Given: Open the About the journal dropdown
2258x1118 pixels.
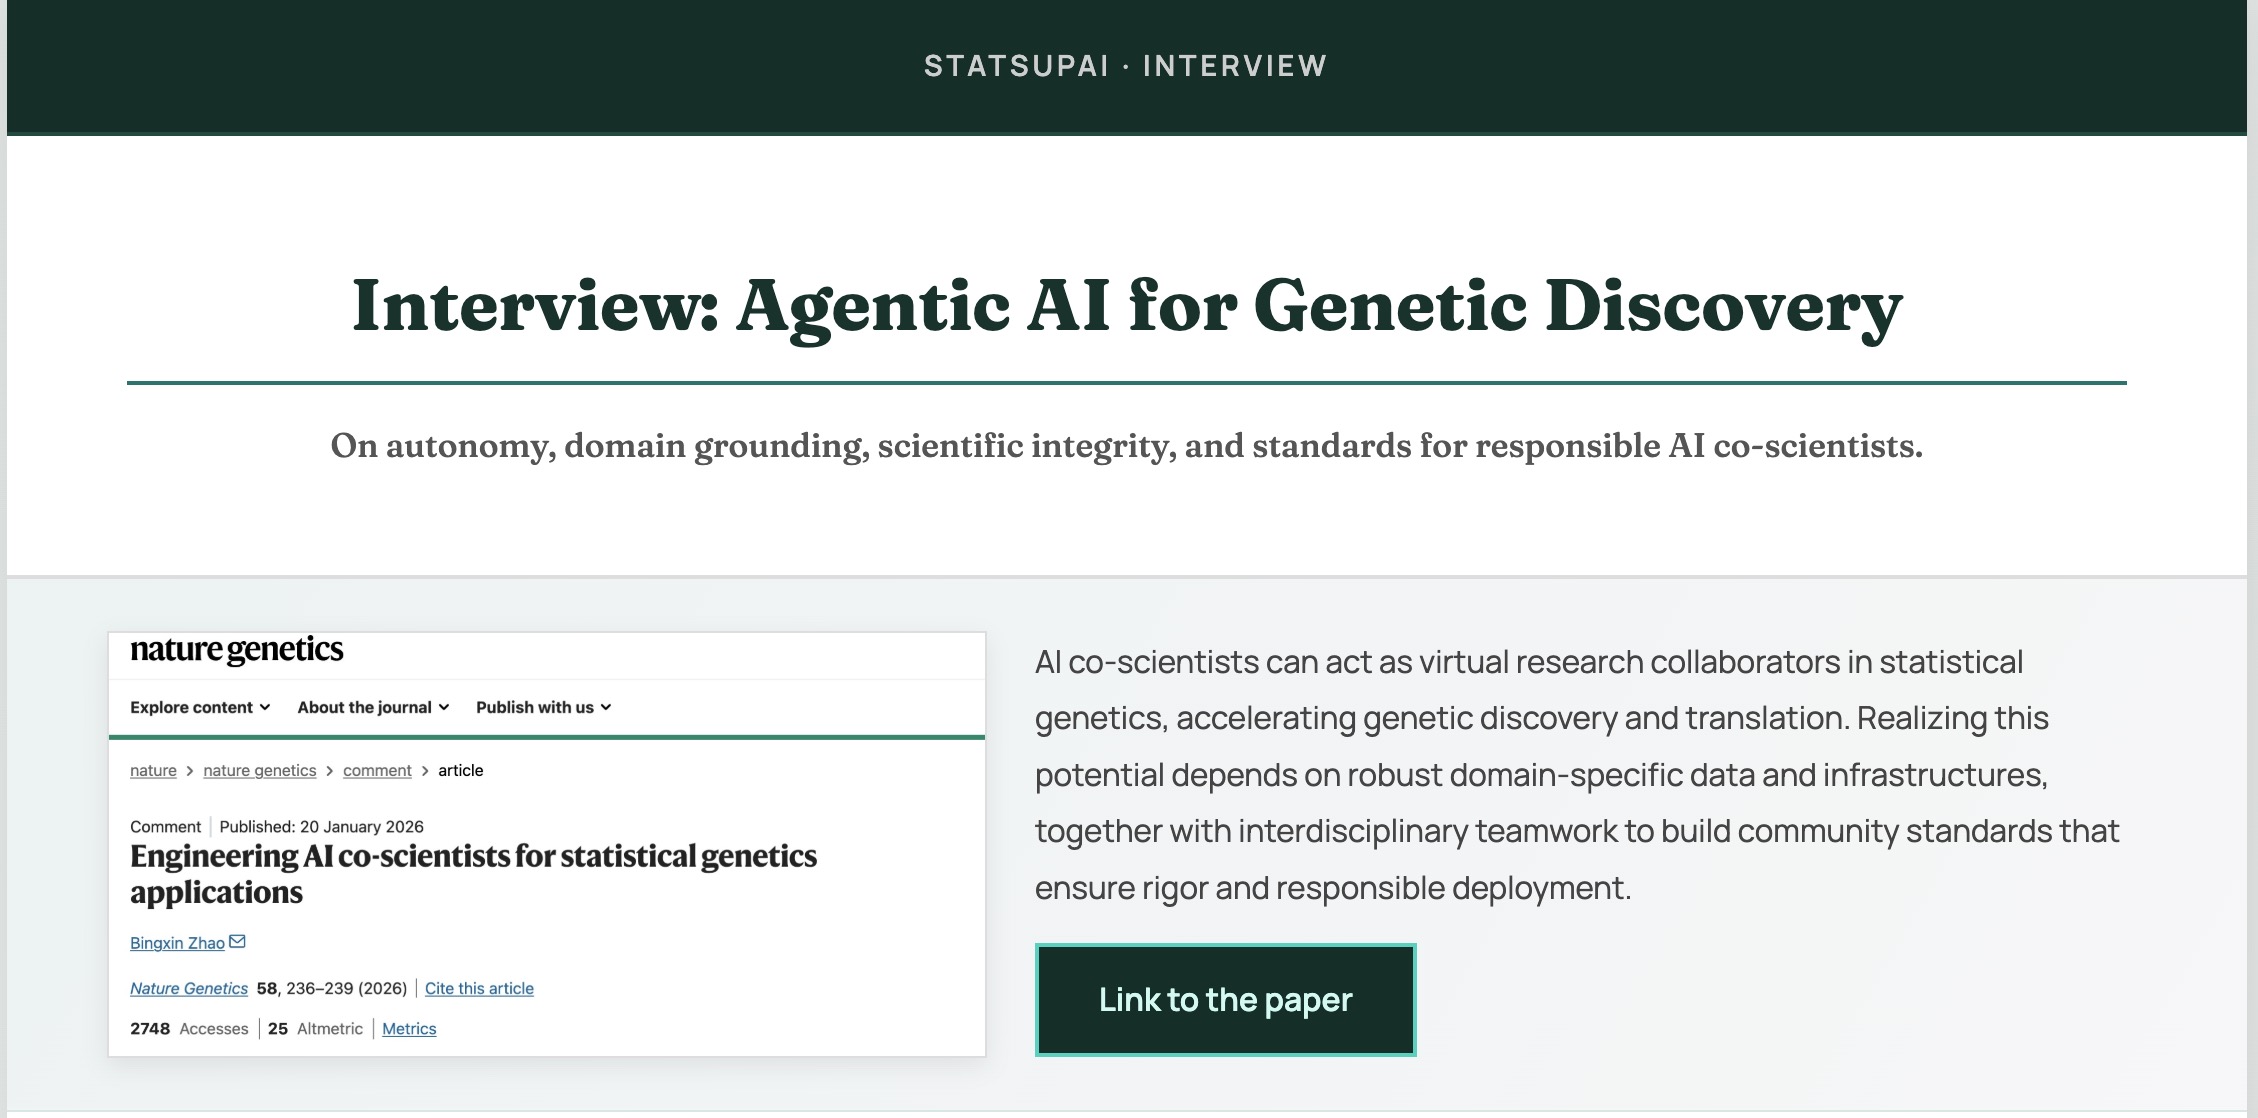Looking at the screenshot, I should (373, 707).
